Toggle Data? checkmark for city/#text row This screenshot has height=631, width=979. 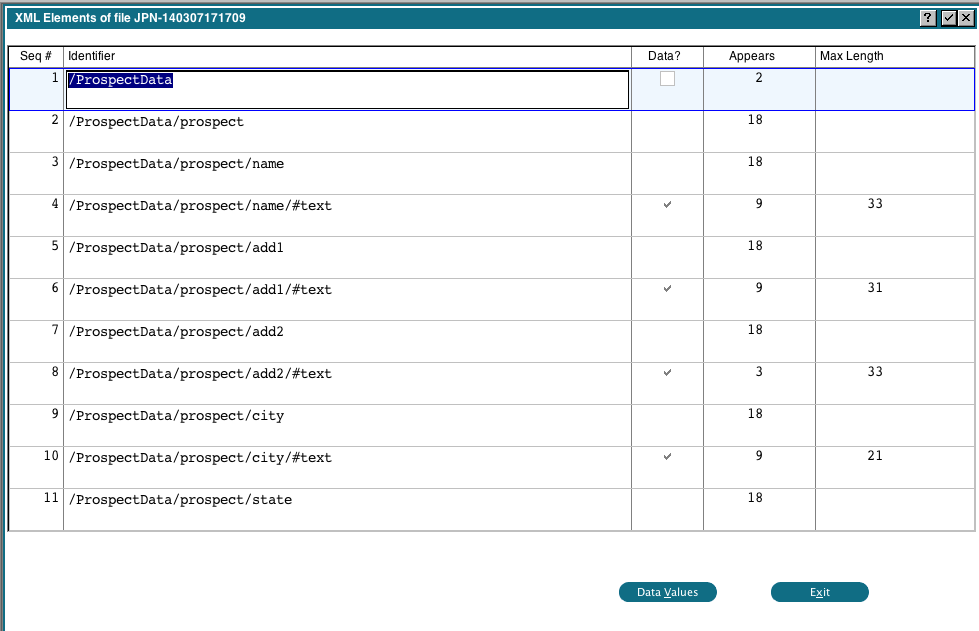pyautogui.click(x=667, y=457)
